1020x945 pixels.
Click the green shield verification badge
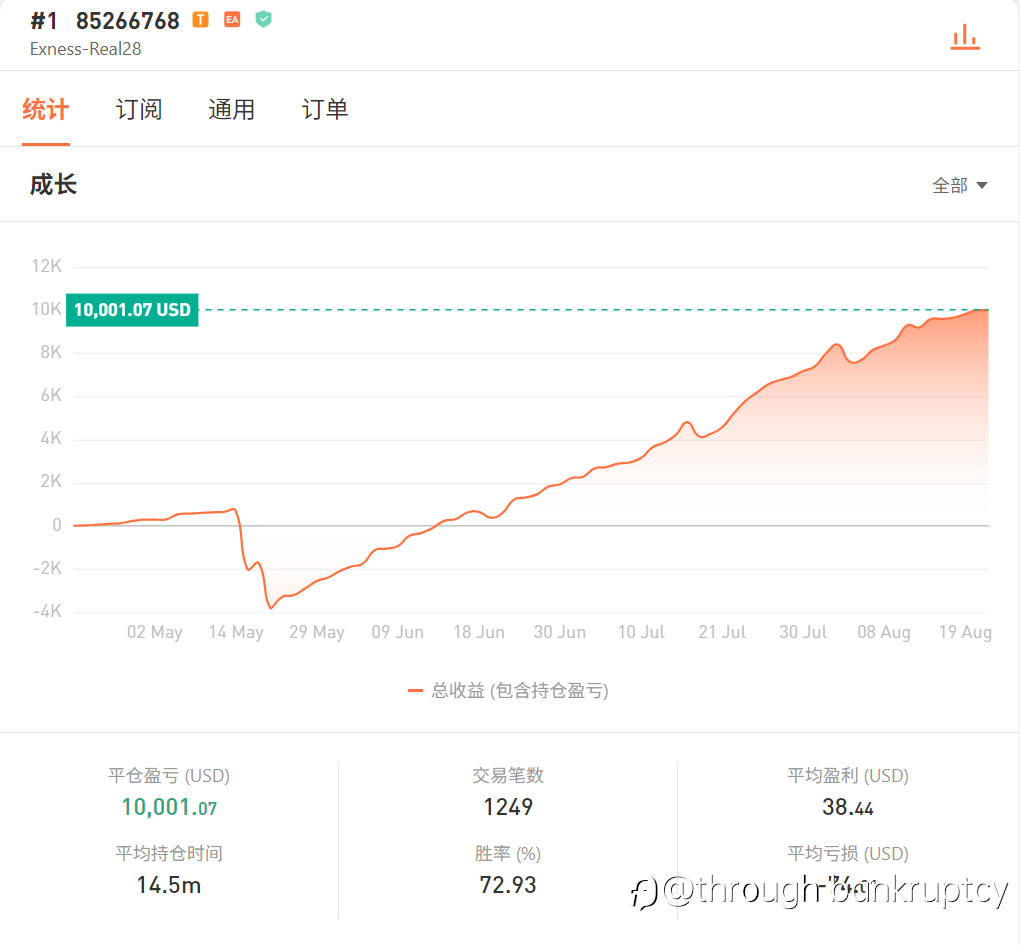point(263,20)
